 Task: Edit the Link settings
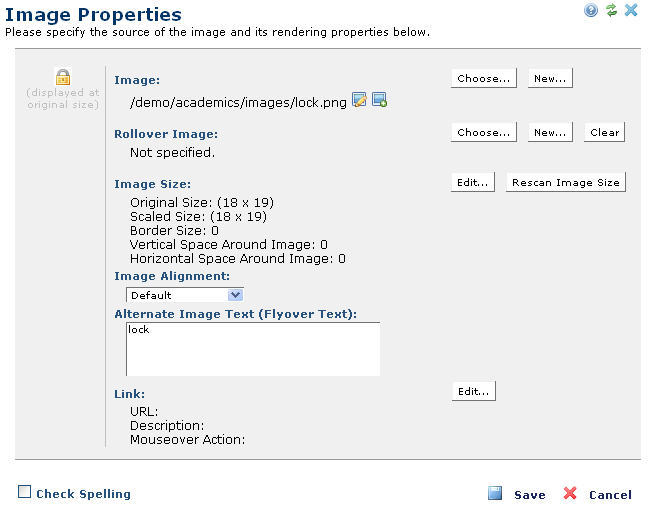pyautogui.click(x=473, y=392)
